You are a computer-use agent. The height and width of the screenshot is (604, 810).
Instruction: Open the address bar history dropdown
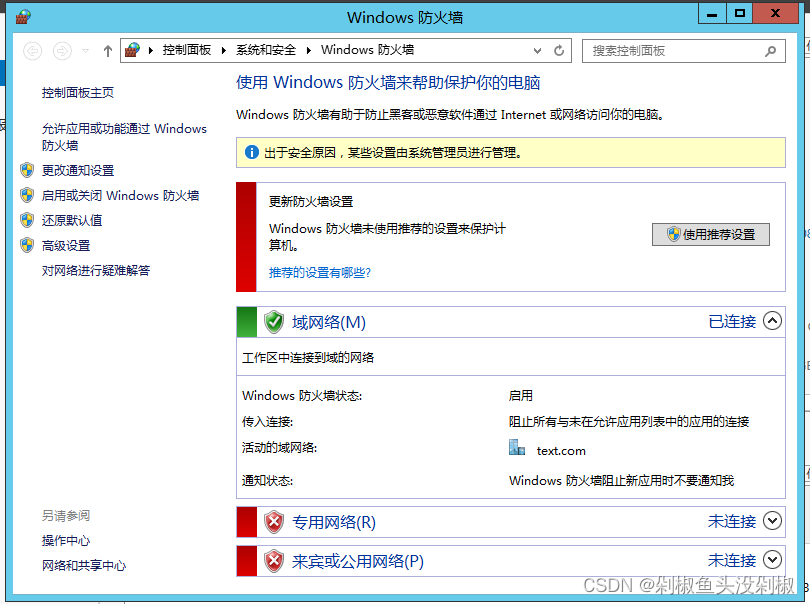click(537, 51)
